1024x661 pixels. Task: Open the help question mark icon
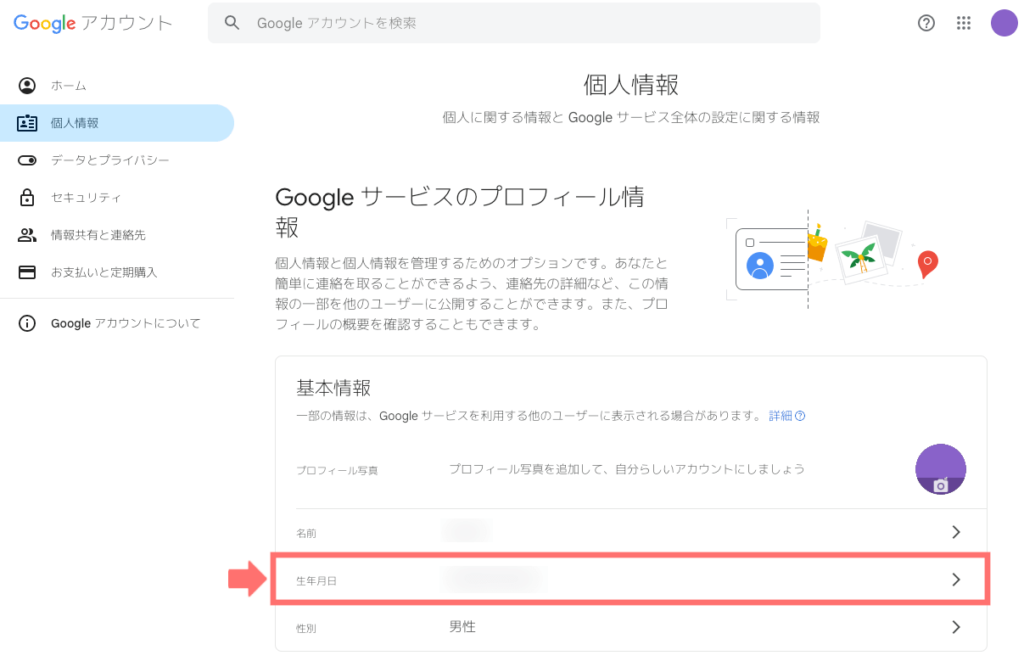point(926,24)
